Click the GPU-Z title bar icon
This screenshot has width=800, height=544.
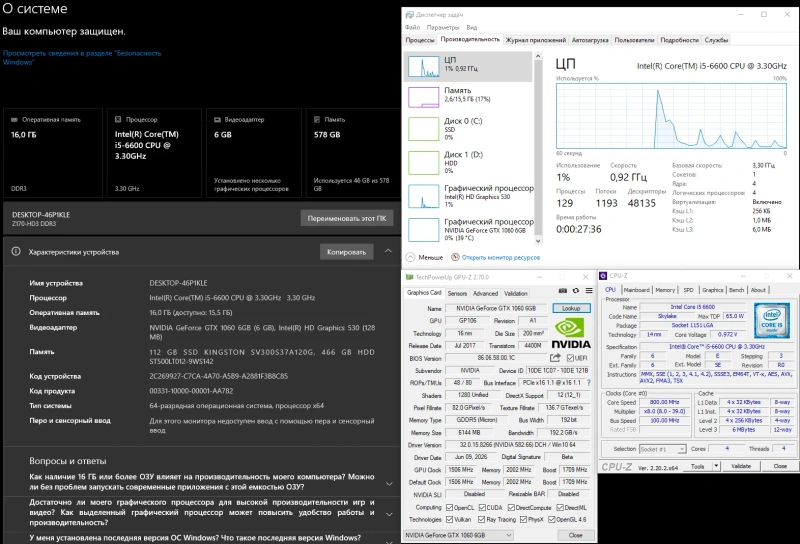[409, 277]
